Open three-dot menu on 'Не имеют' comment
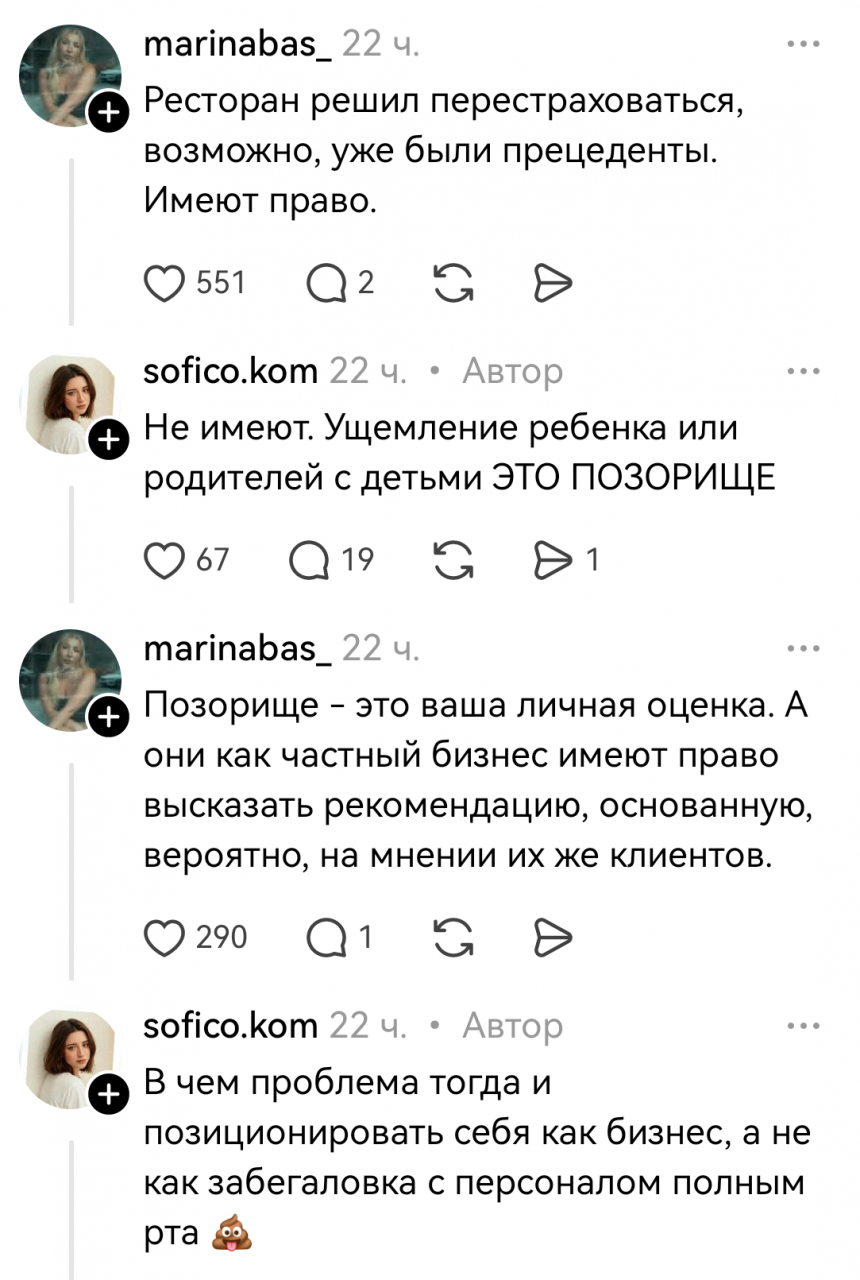 (x=803, y=372)
